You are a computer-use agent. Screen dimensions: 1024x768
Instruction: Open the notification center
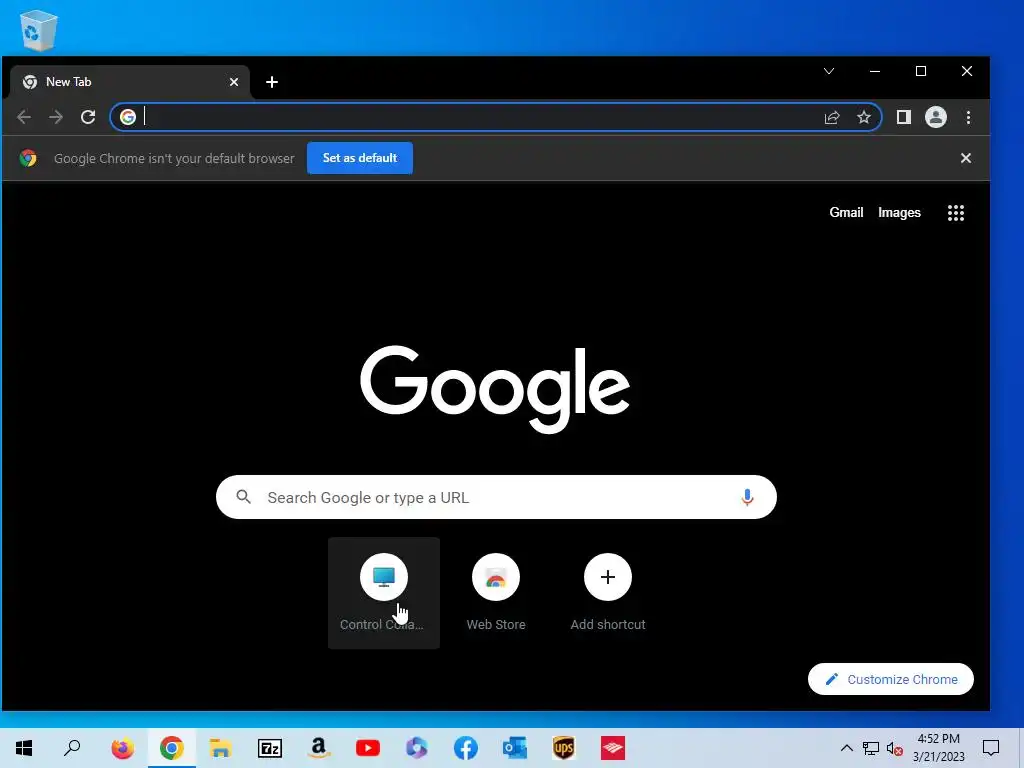click(x=991, y=748)
